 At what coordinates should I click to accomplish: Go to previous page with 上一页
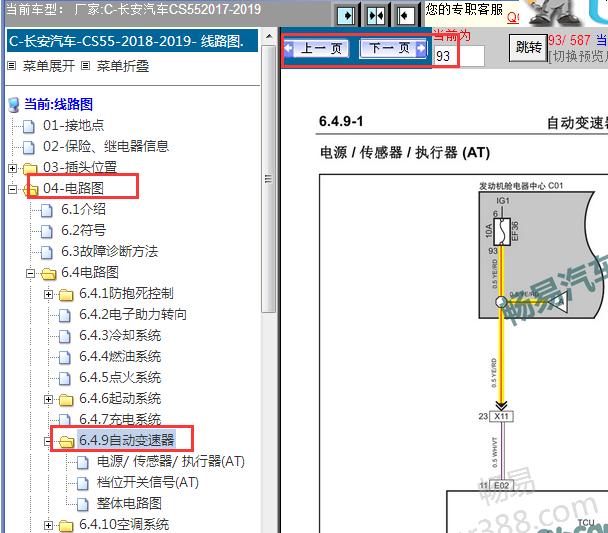316,49
